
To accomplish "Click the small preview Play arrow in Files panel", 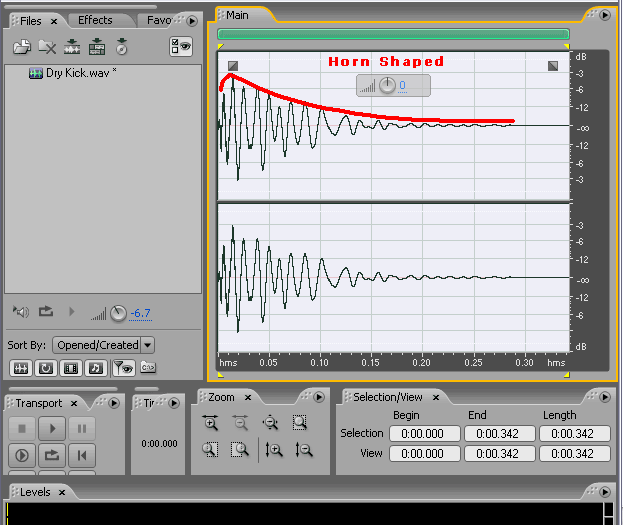I will pos(72,312).
